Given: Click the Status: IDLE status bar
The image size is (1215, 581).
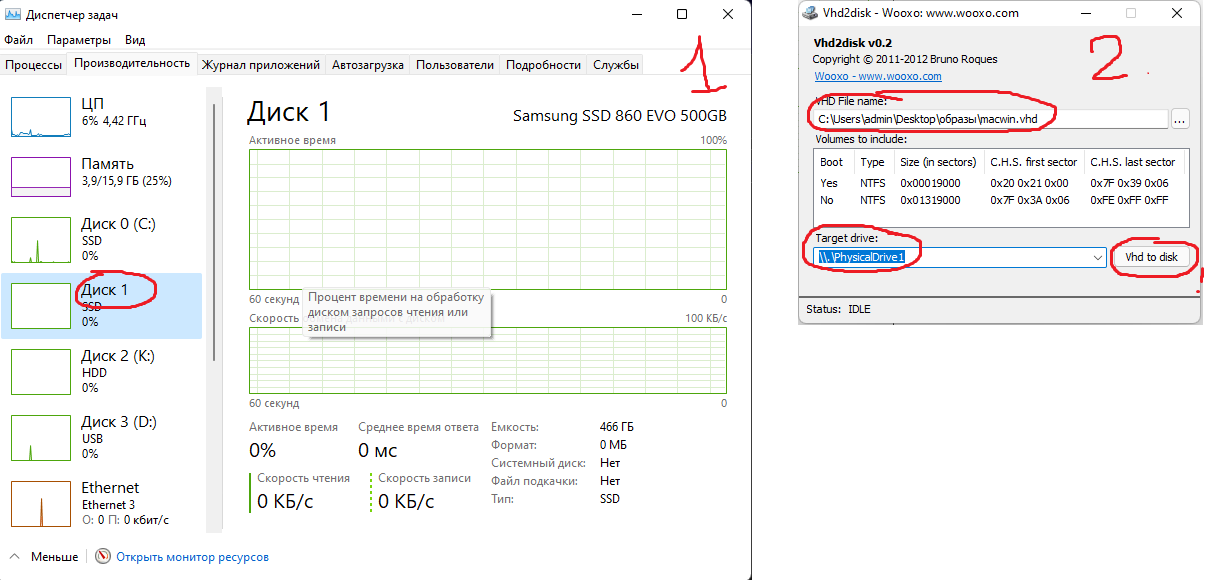Looking at the screenshot, I should tap(1001, 310).
